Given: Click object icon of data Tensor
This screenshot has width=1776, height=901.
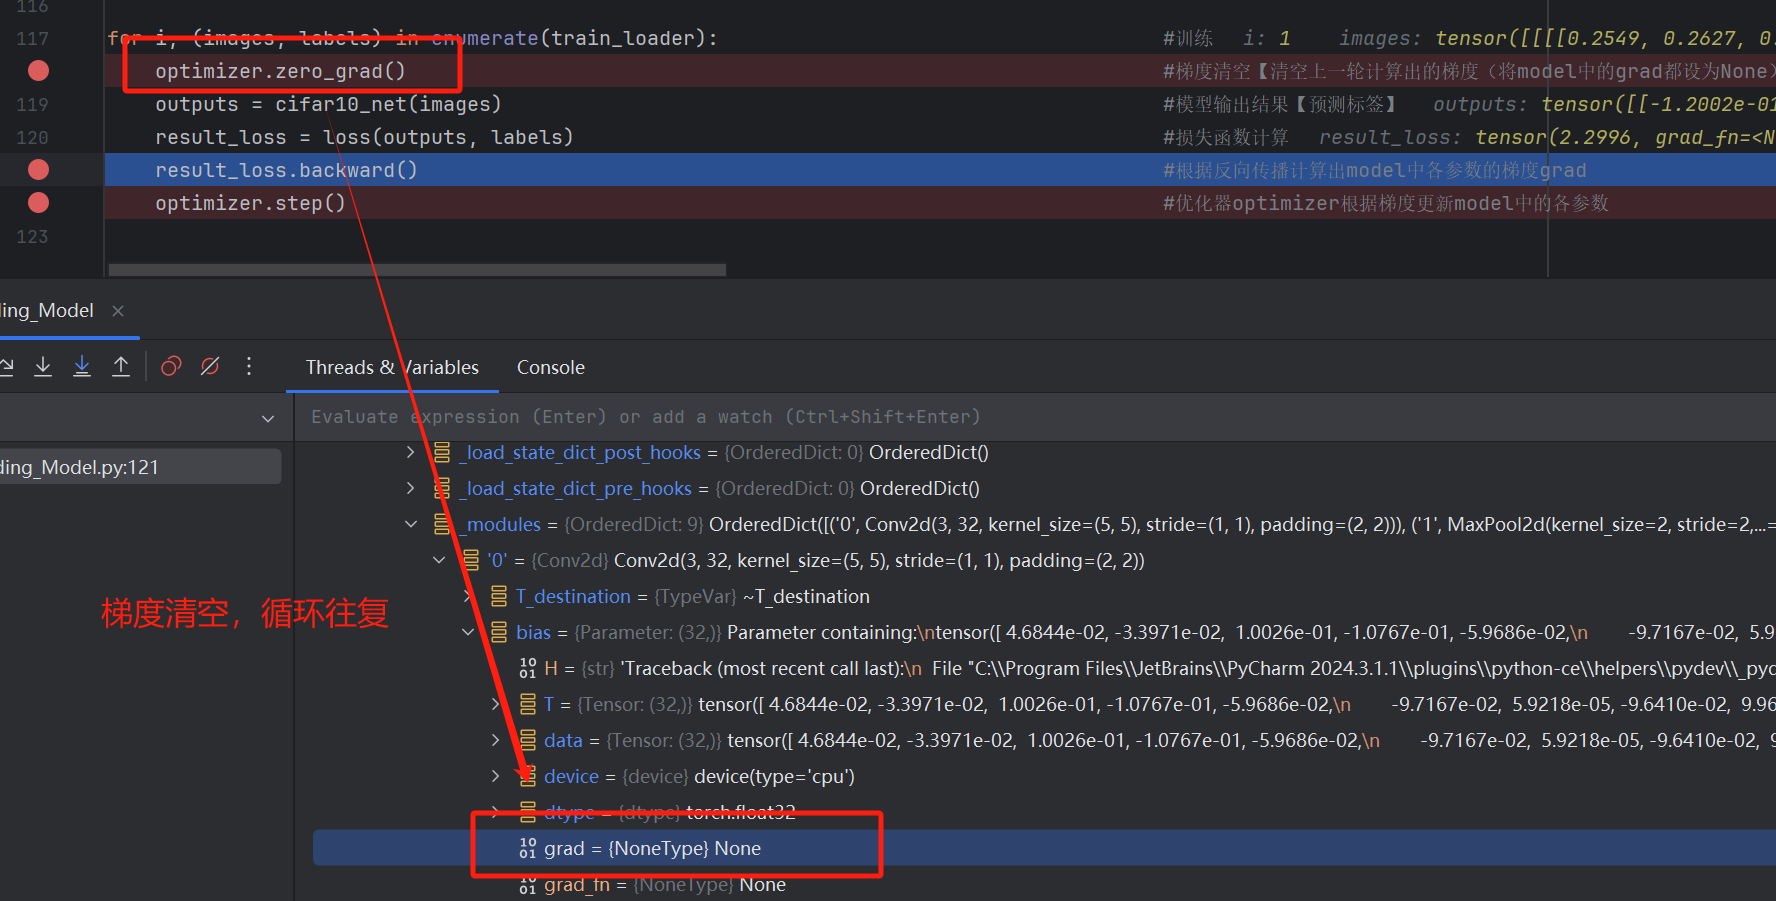Looking at the screenshot, I should [x=528, y=741].
